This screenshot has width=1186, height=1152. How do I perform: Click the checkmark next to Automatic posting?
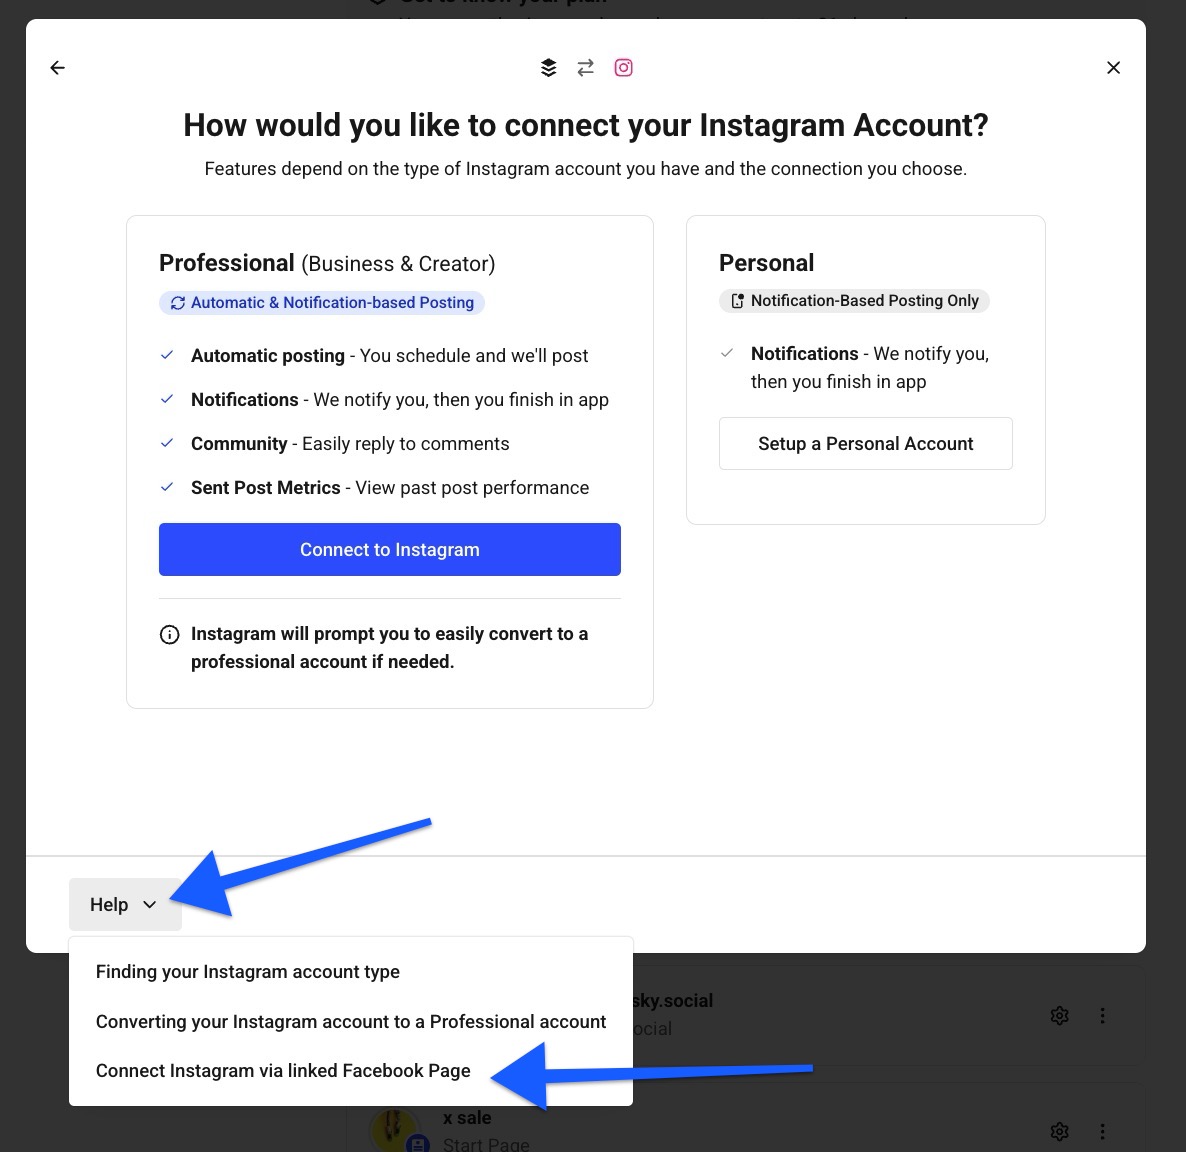point(166,355)
